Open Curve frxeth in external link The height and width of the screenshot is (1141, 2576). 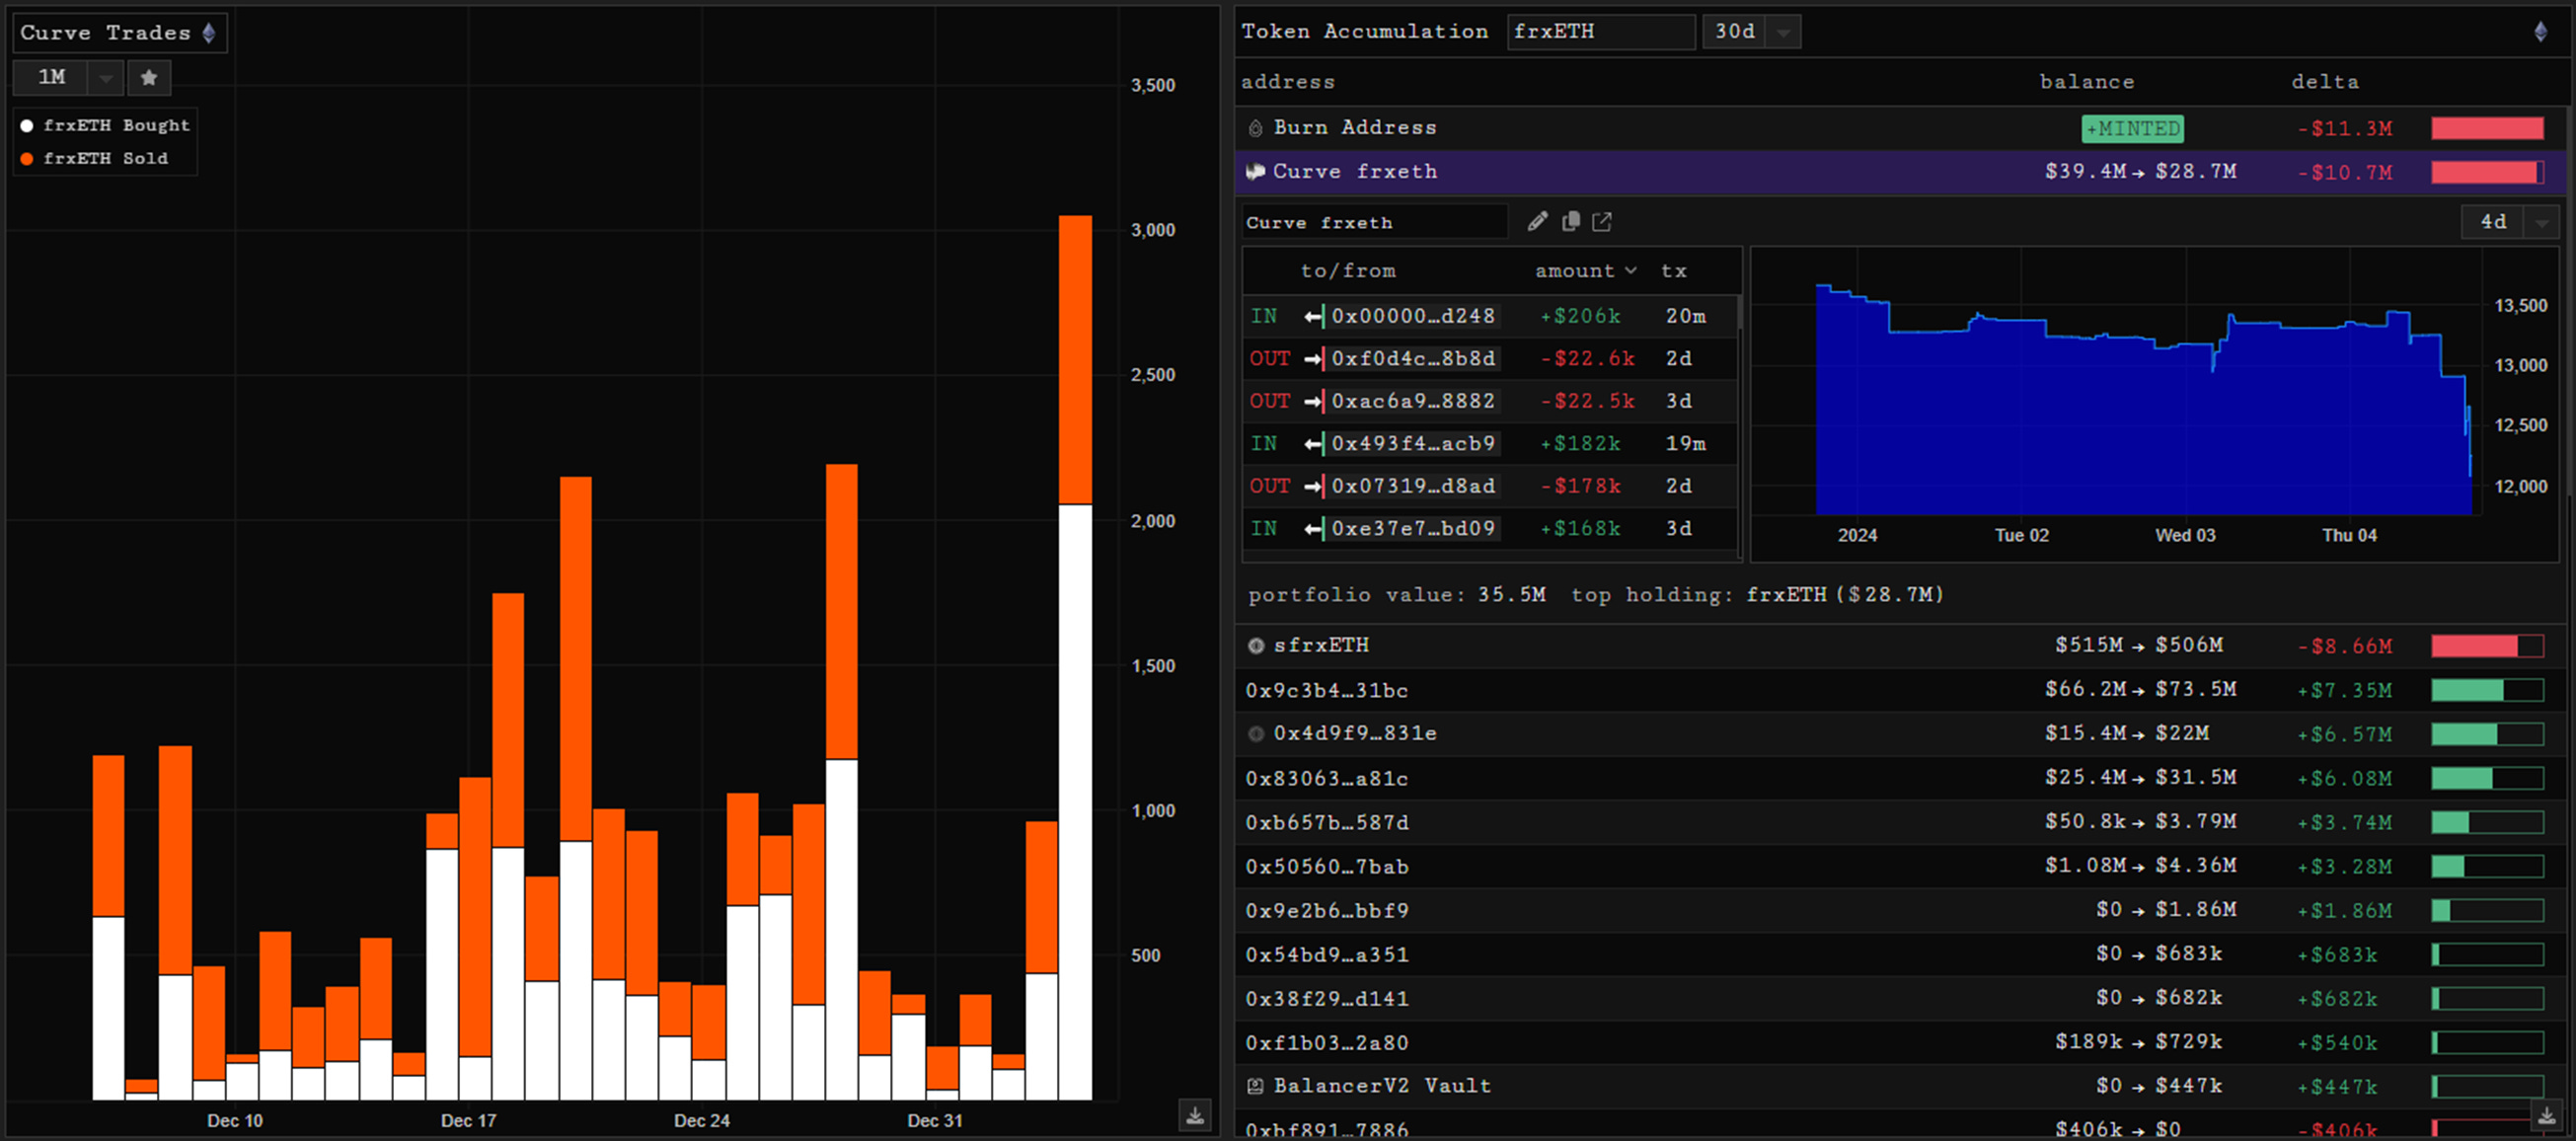[1602, 222]
